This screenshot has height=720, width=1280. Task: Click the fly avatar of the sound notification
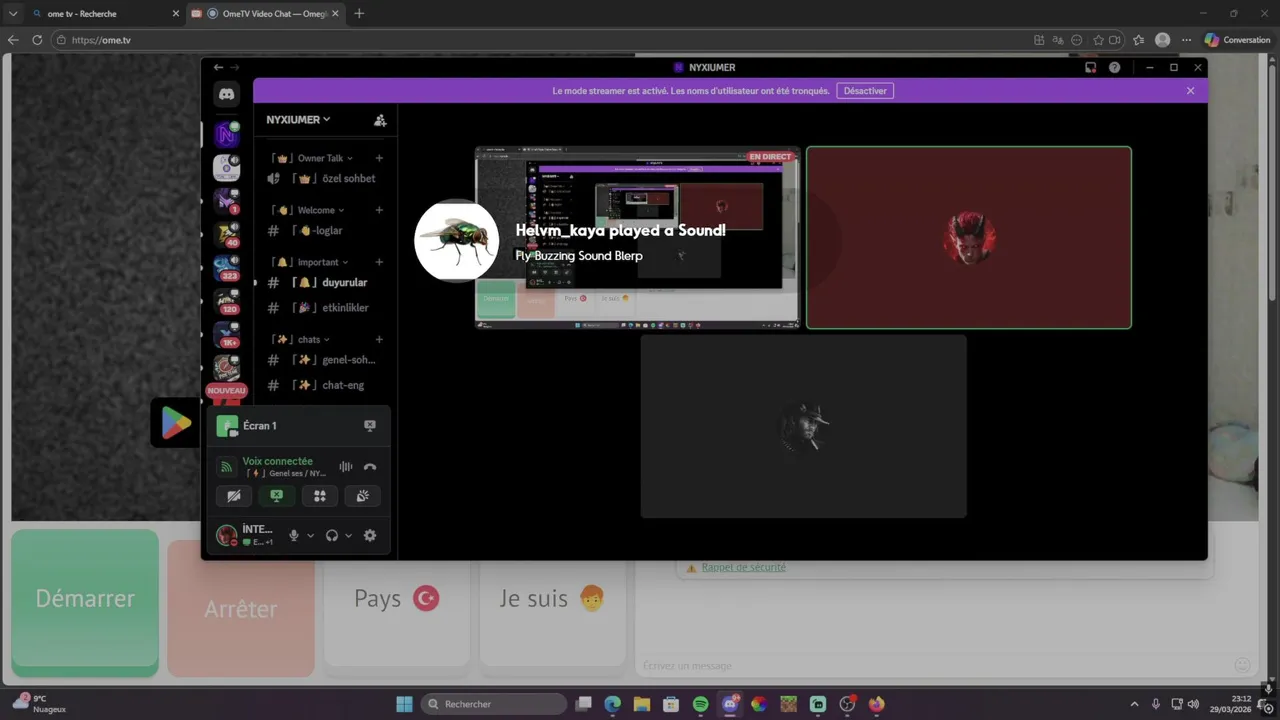(x=457, y=240)
